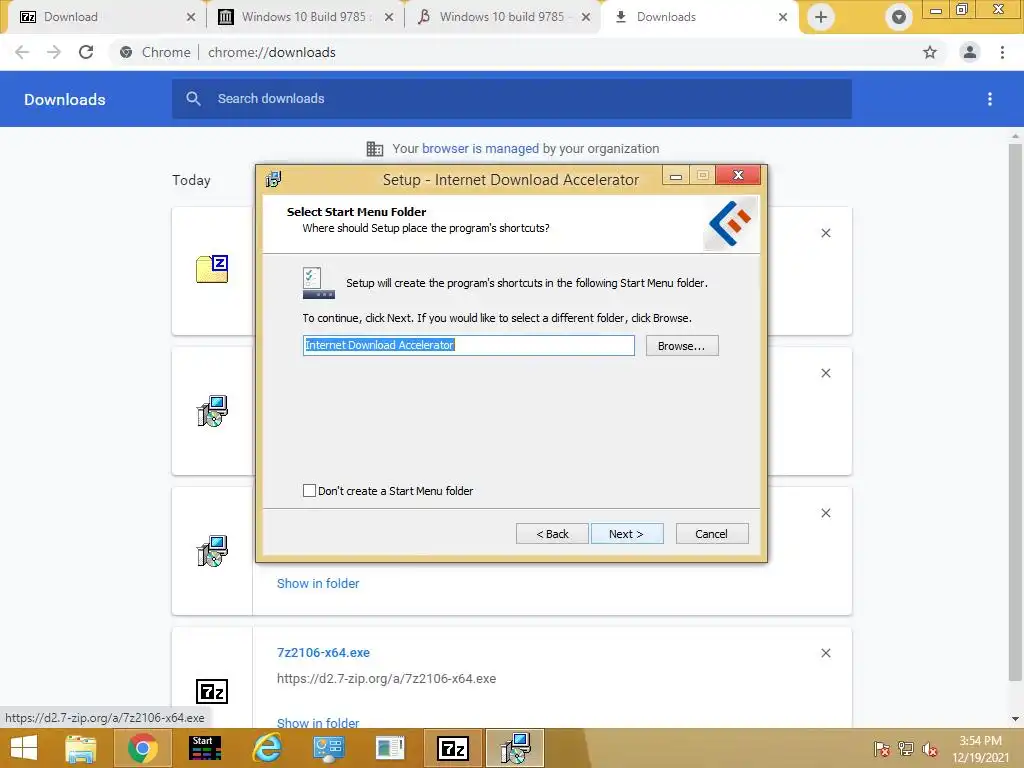Click the setup installer taskbar icon

click(515, 748)
